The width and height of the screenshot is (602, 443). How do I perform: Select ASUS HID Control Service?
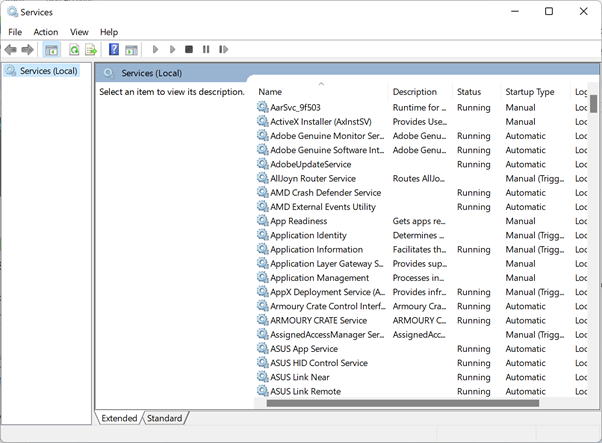pyautogui.click(x=421, y=363)
